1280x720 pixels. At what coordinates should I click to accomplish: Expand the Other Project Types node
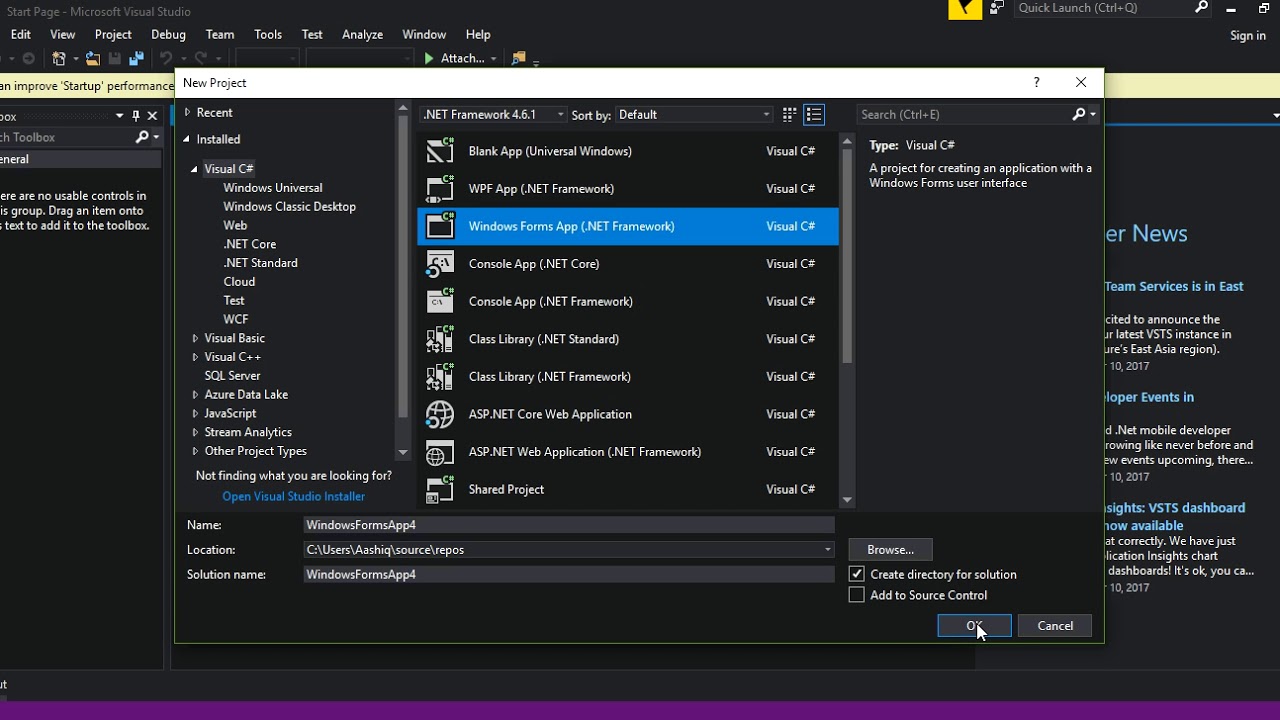(x=195, y=451)
